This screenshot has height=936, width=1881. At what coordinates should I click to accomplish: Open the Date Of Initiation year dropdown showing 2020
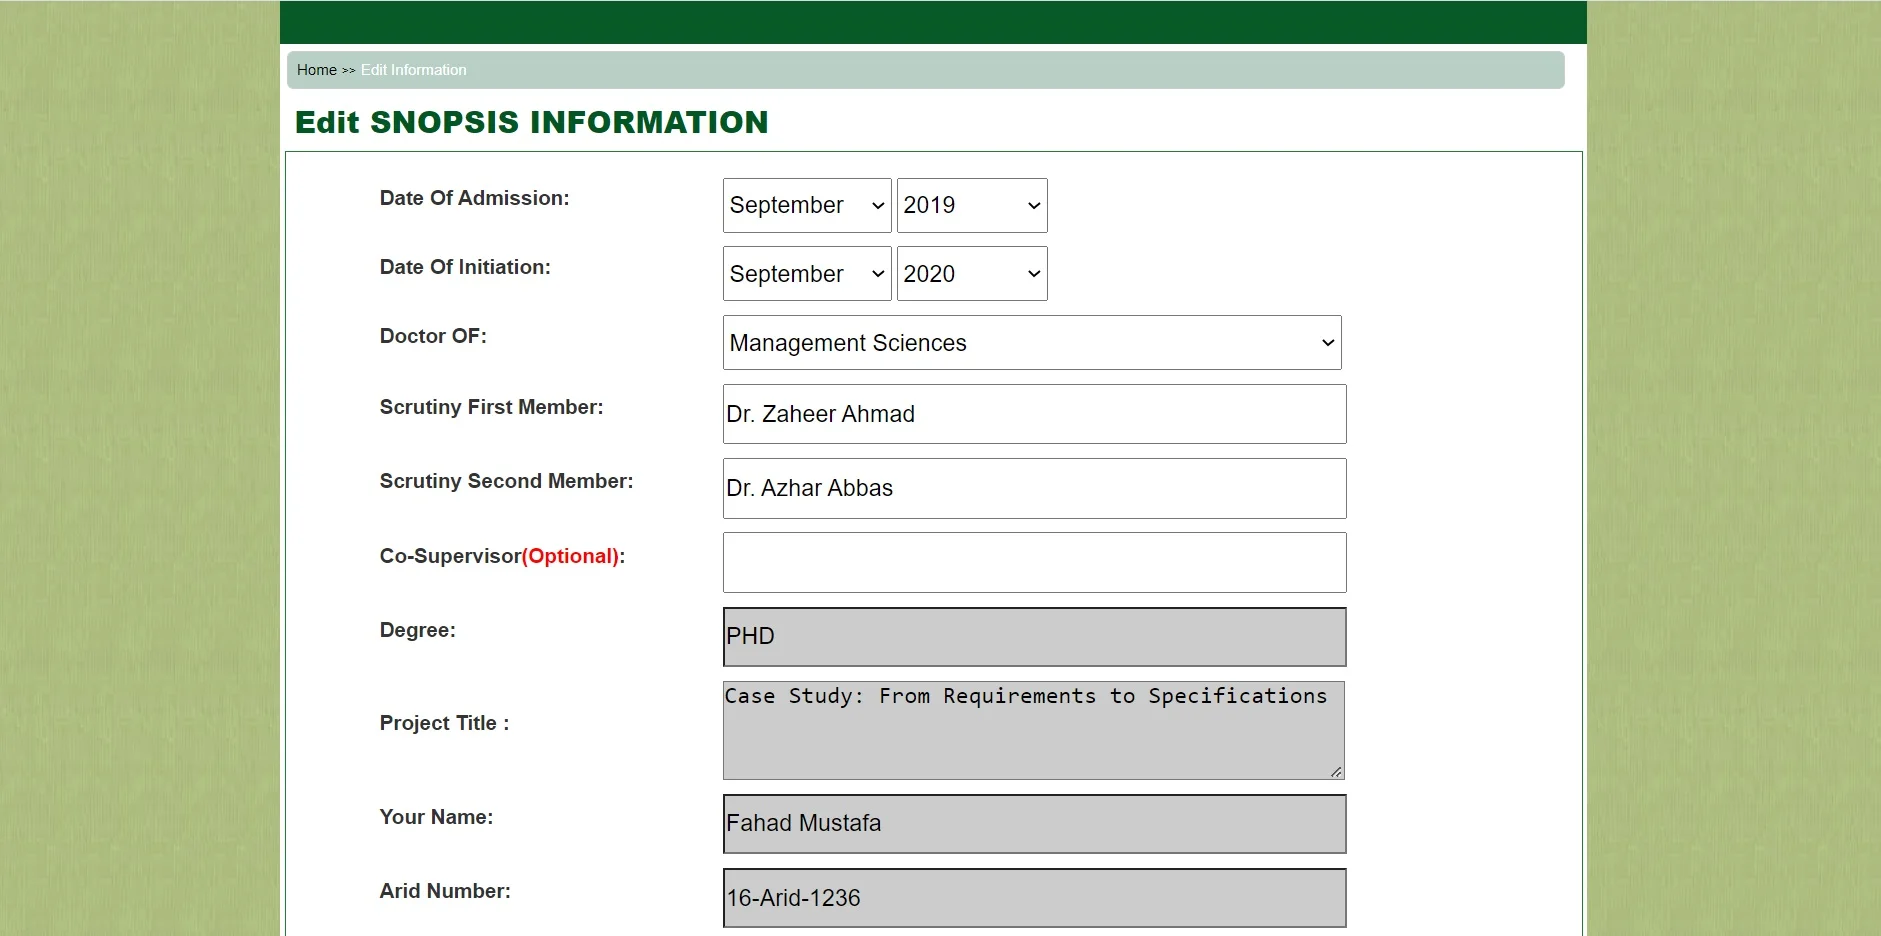point(971,274)
